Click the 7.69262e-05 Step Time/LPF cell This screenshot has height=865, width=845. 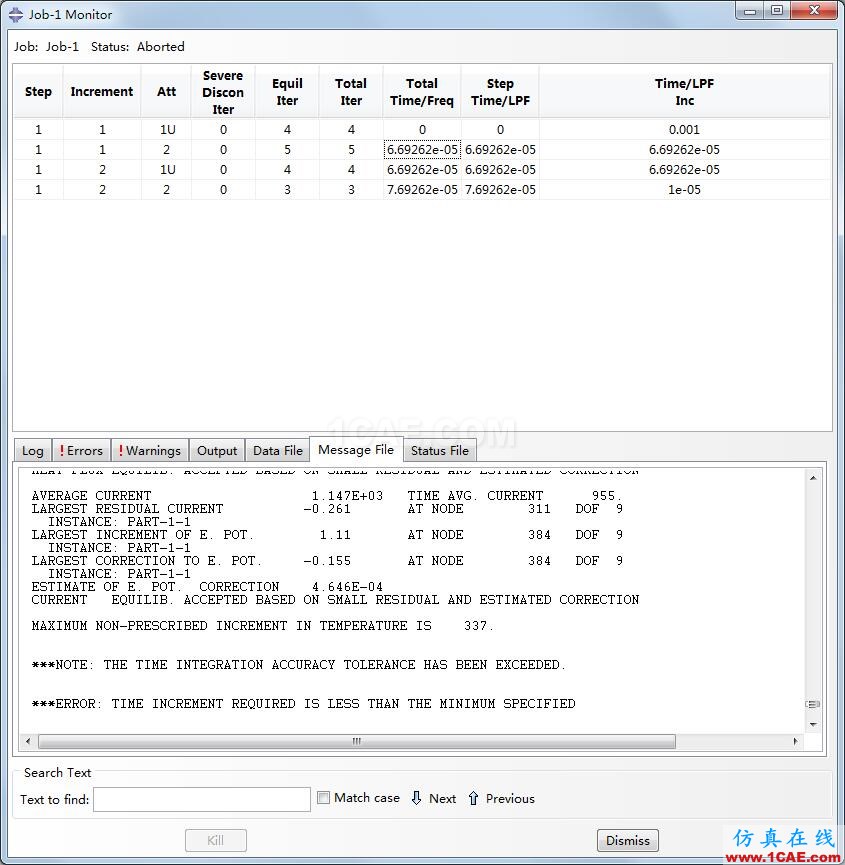(500, 190)
